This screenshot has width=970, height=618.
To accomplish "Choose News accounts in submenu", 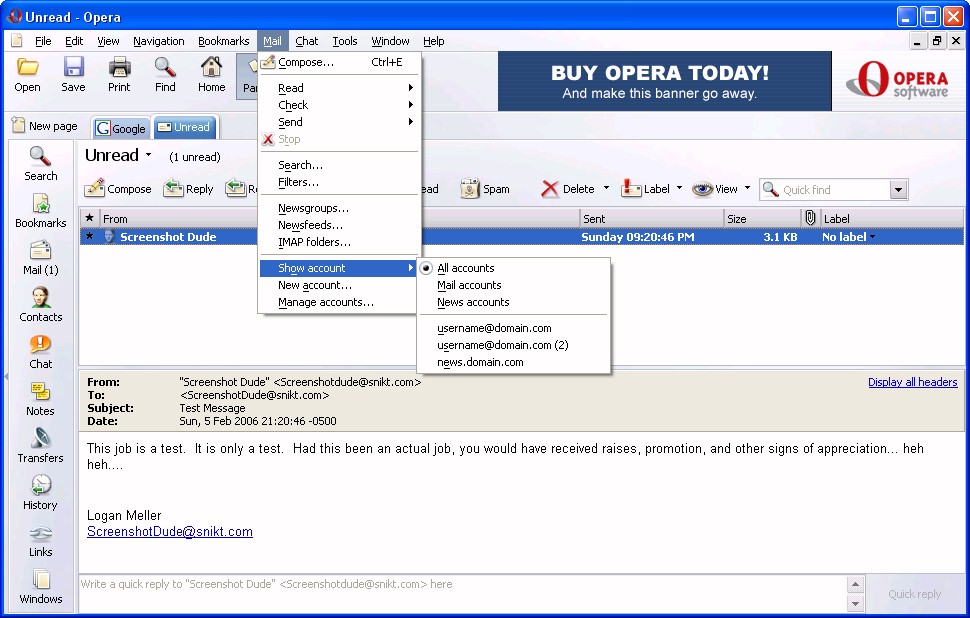I will point(473,302).
